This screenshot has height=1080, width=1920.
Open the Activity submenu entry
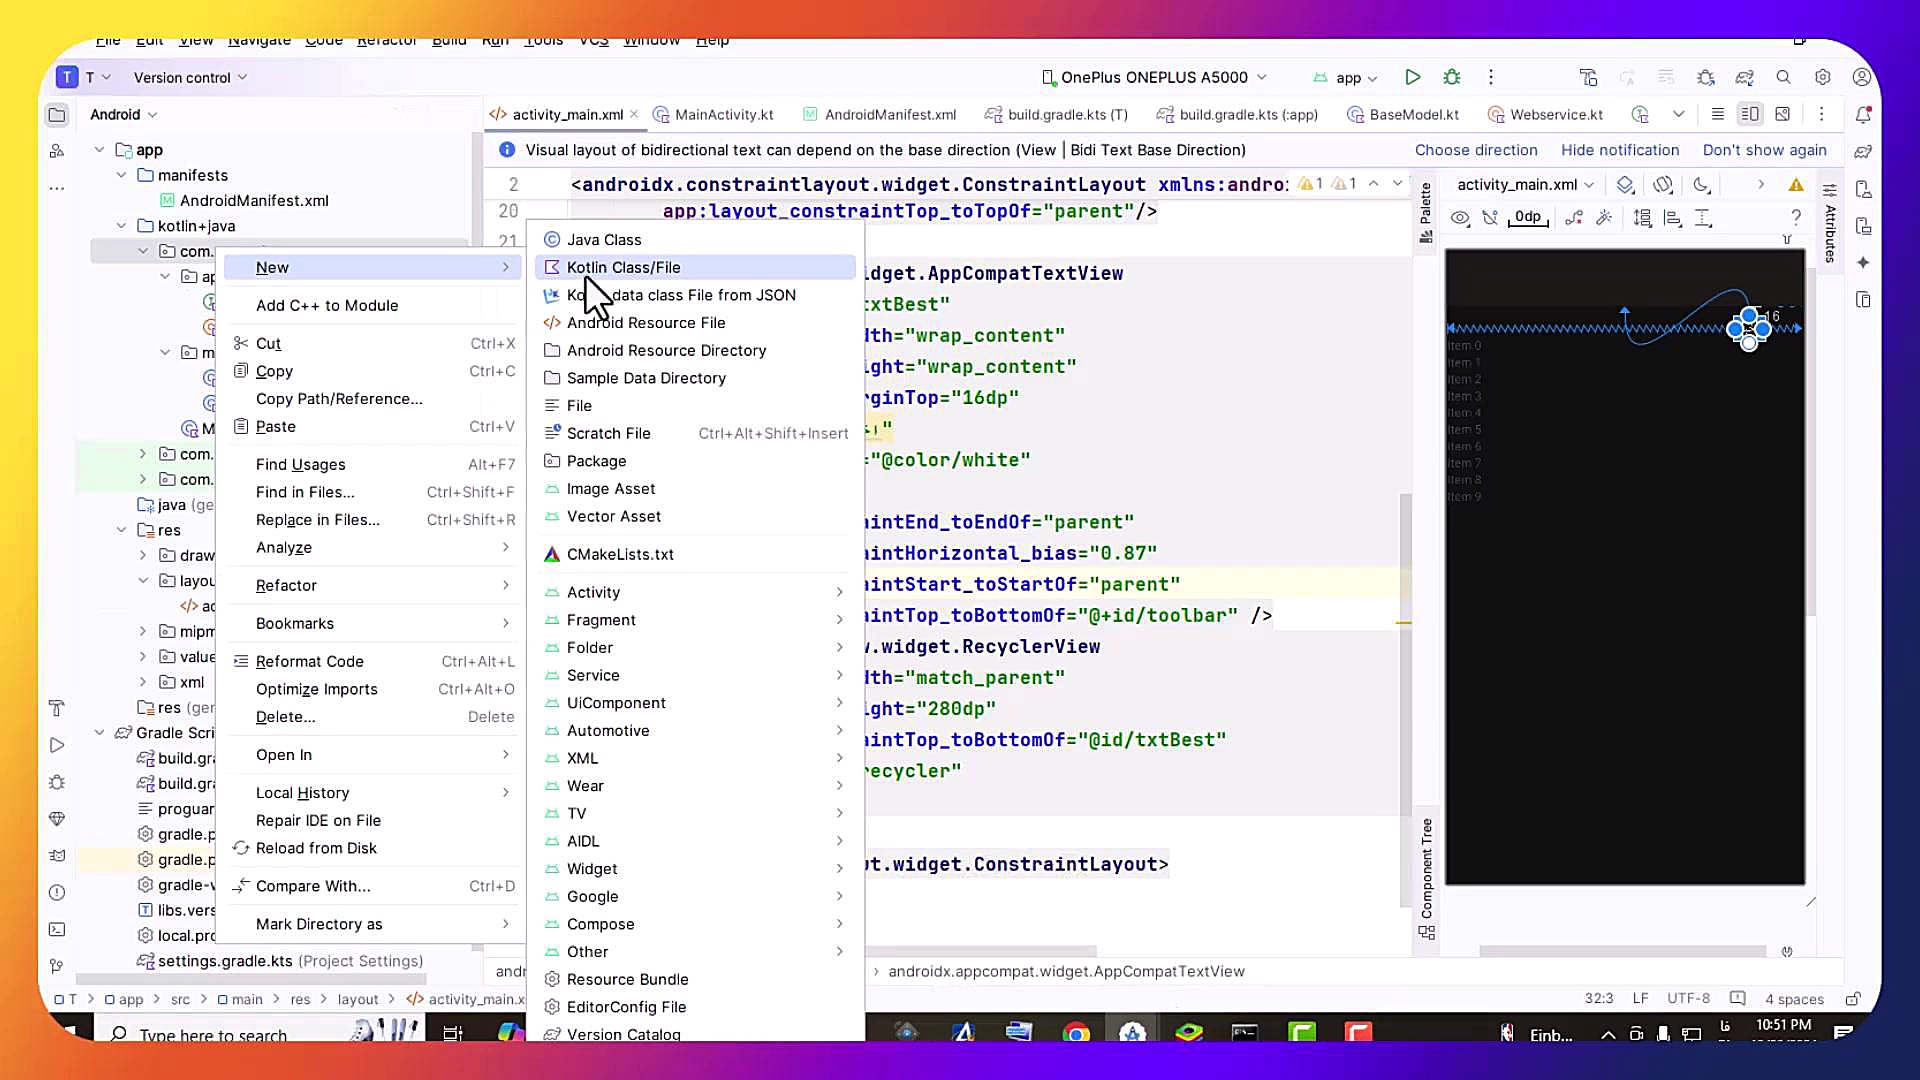click(x=695, y=592)
